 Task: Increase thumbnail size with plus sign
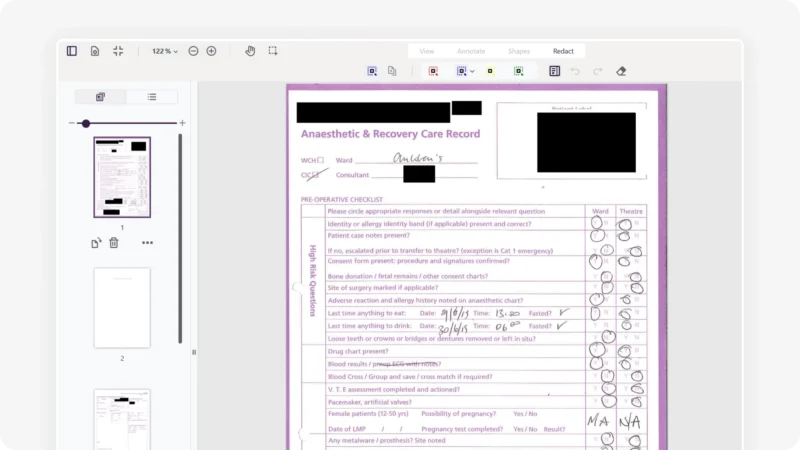[x=182, y=123]
